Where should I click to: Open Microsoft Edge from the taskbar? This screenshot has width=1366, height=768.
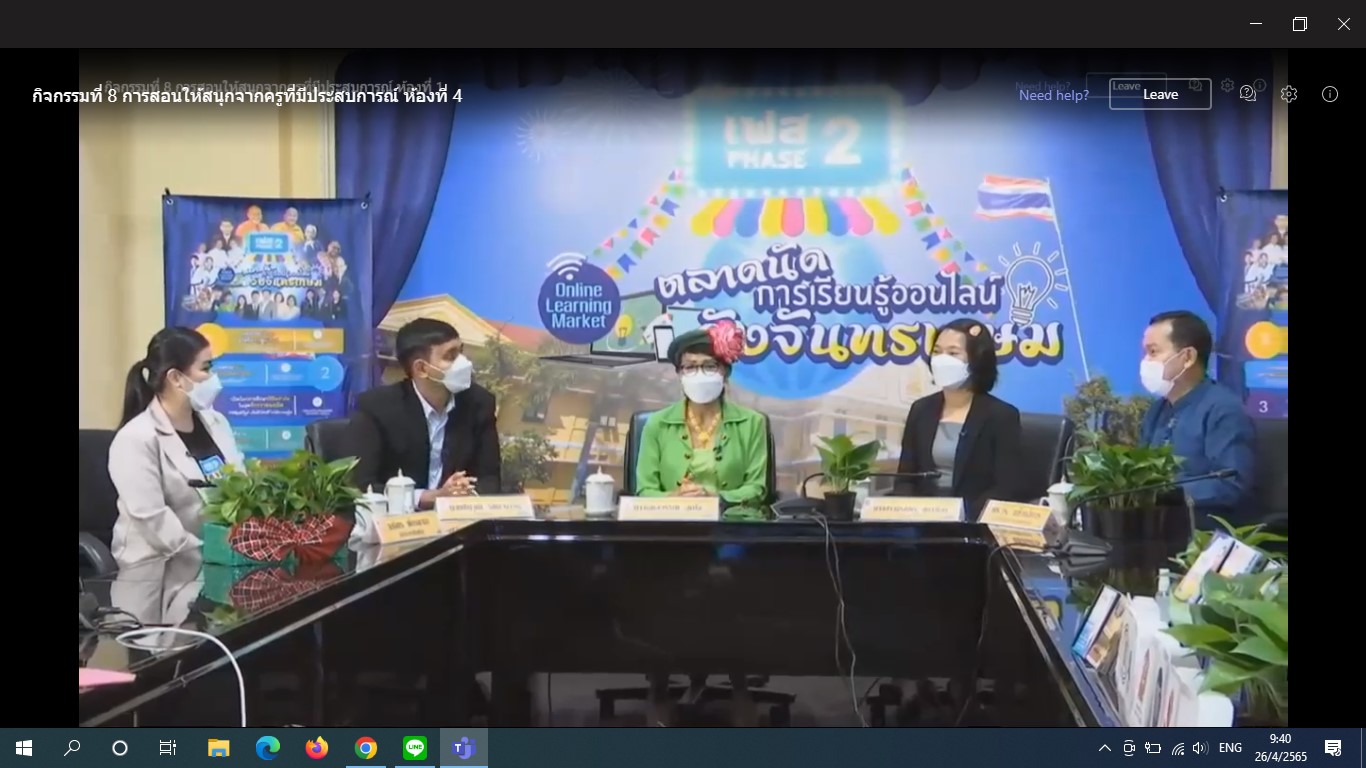coord(268,748)
